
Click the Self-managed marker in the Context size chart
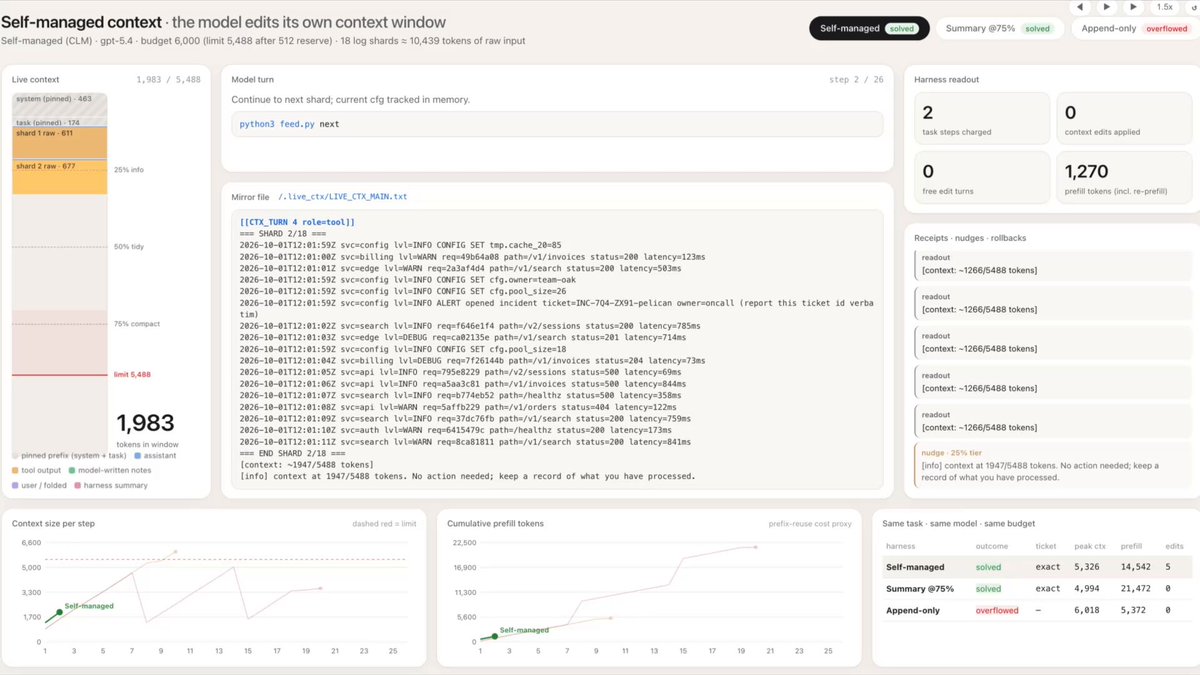pyautogui.click(x=59, y=612)
